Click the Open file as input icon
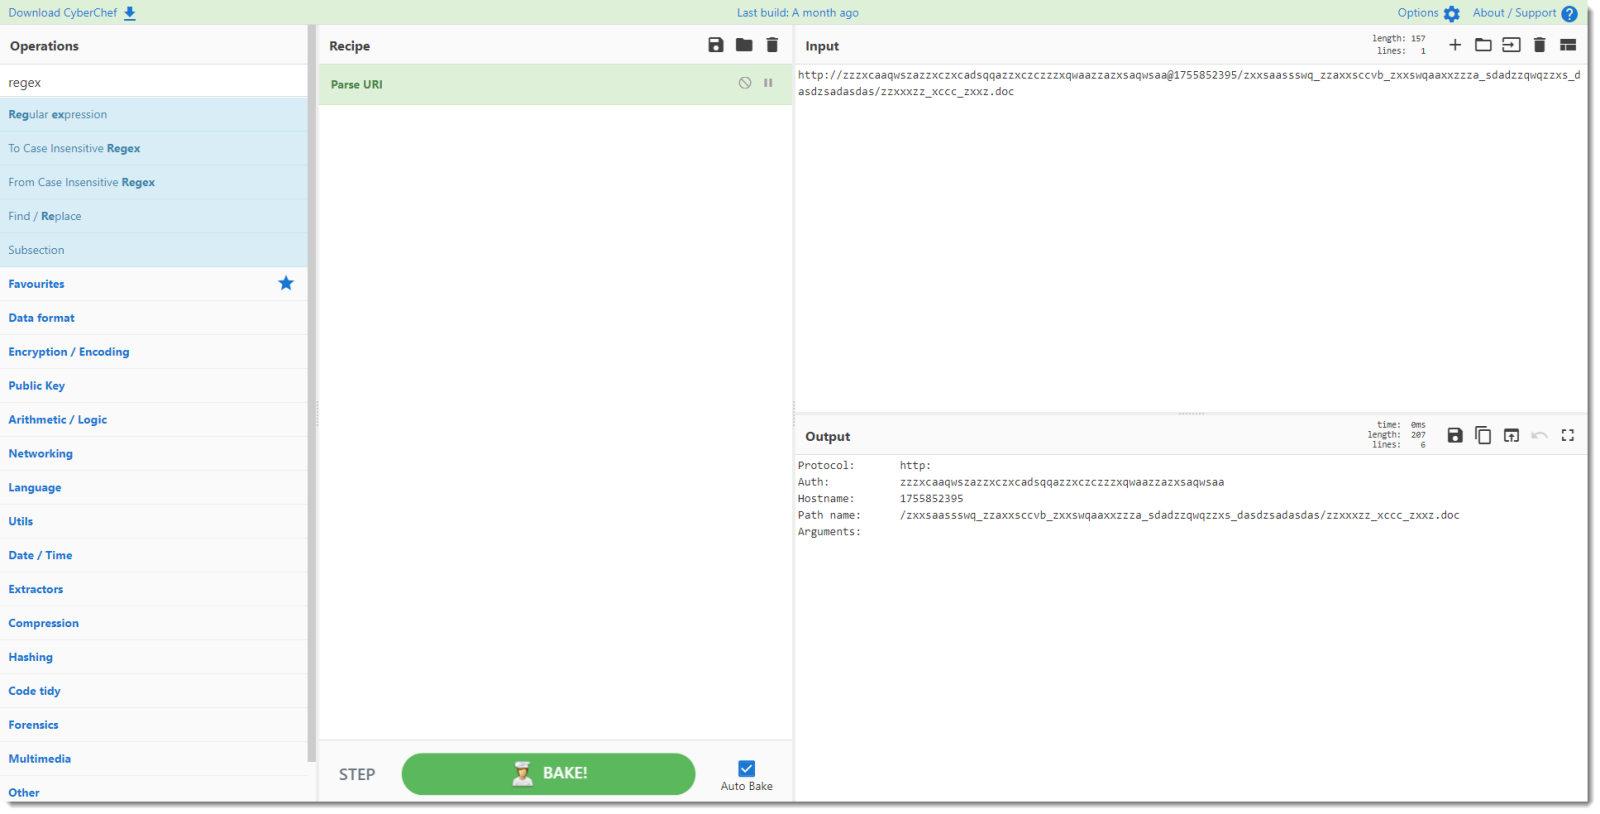The image size is (1600, 814). (1511, 45)
